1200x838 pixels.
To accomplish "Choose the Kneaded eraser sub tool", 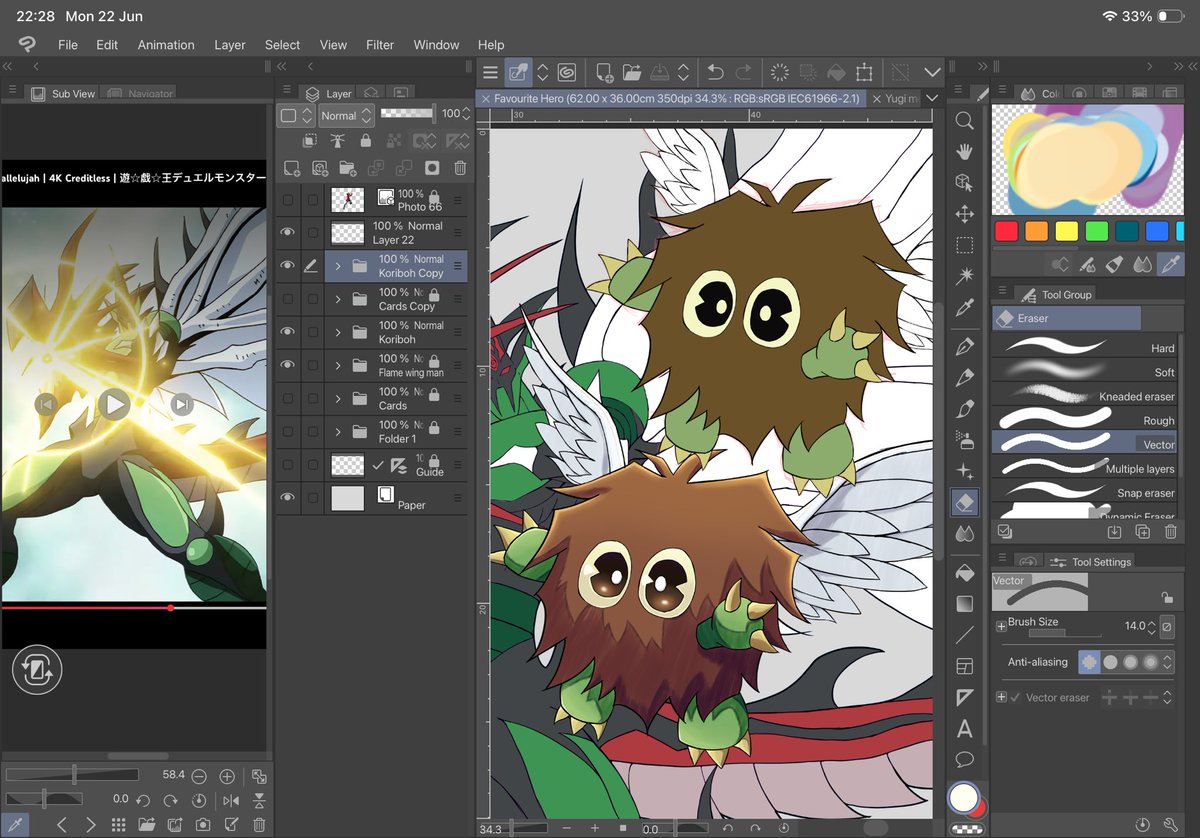I will (1085, 395).
